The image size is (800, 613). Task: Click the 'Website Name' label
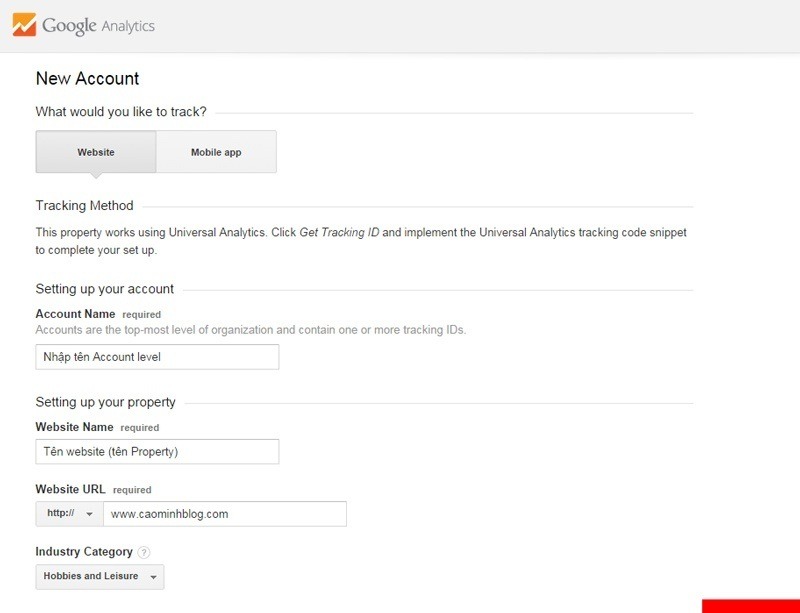74,427
